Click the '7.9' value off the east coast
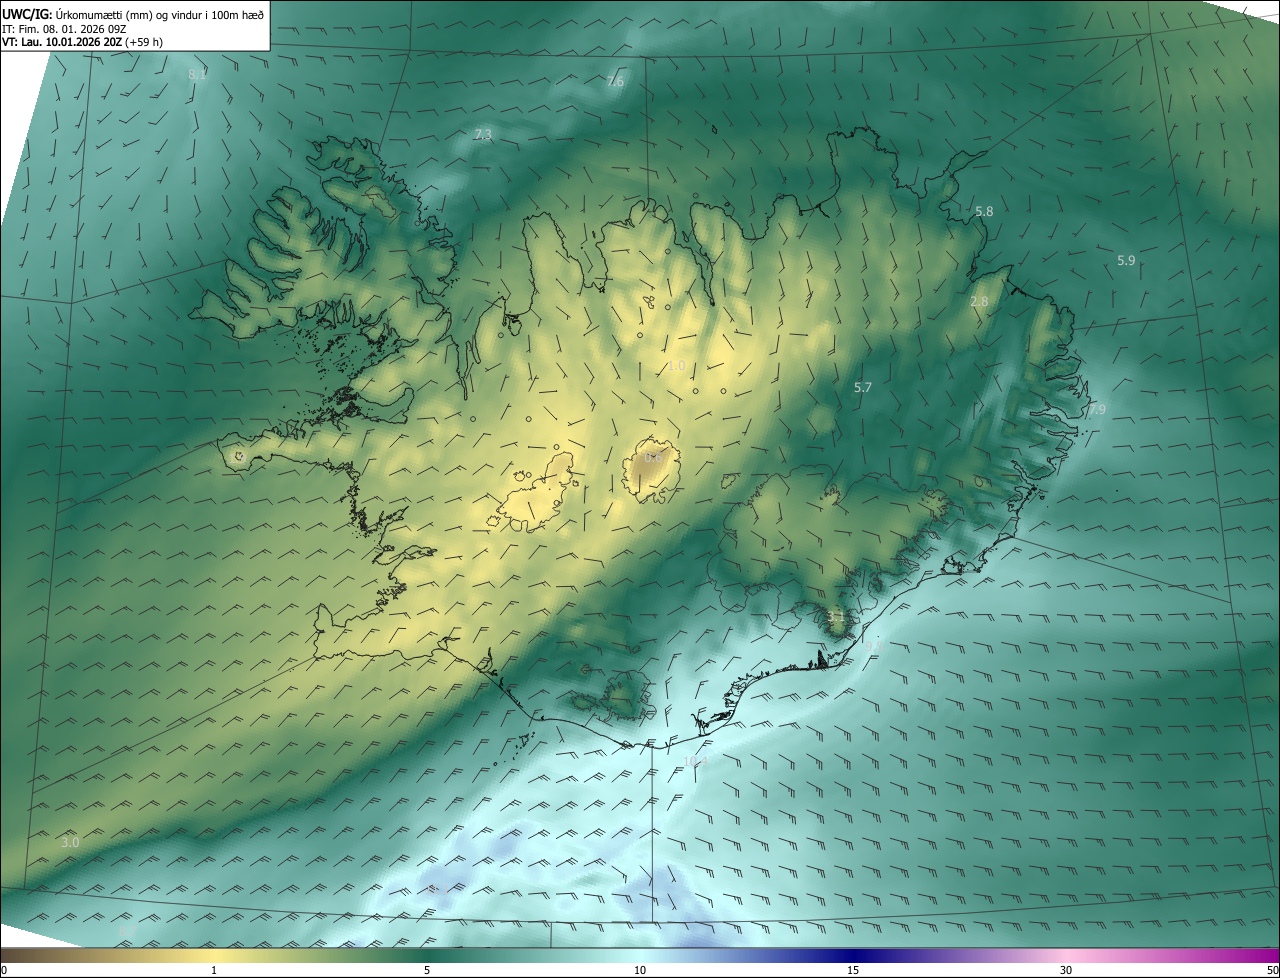 1097,410
